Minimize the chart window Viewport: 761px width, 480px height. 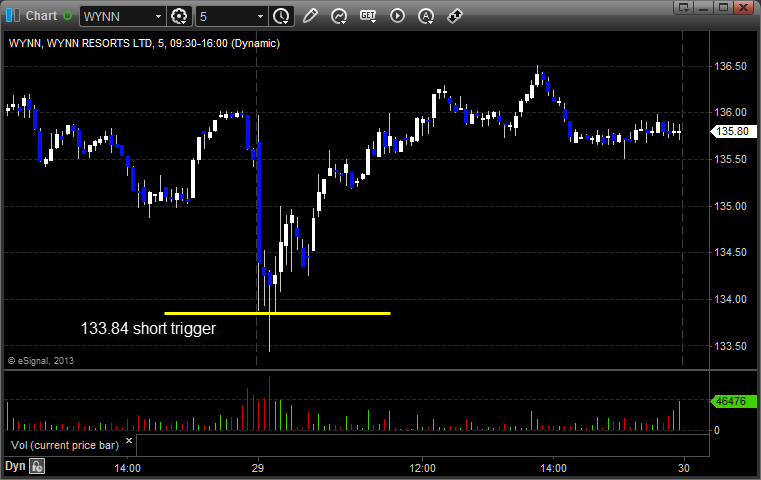tap(704, 7)
